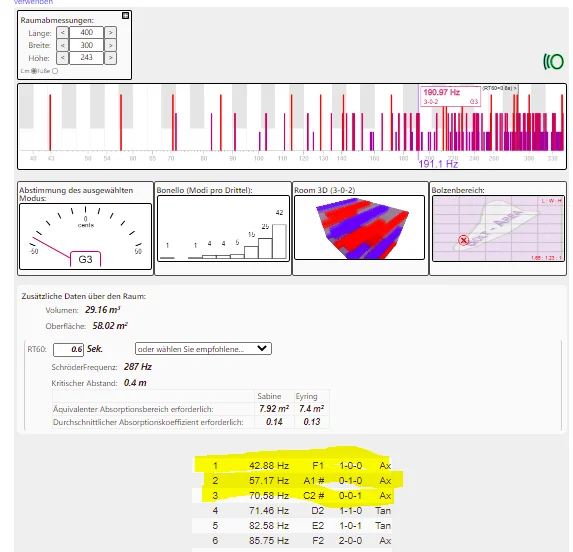Click the Höhe value field showing 243

click(x=86, y=58)
